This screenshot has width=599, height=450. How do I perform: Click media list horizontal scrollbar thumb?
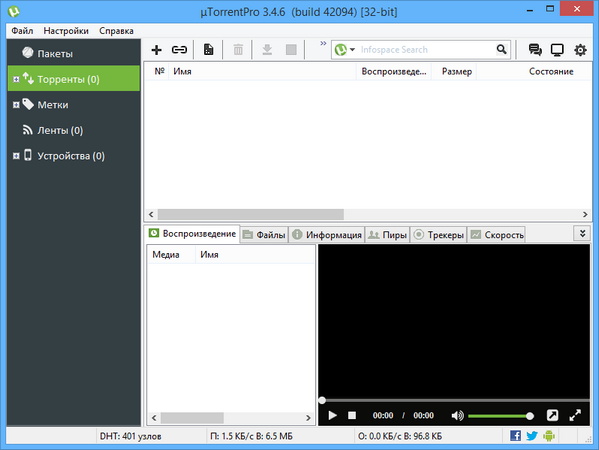(x=192, y=418)
